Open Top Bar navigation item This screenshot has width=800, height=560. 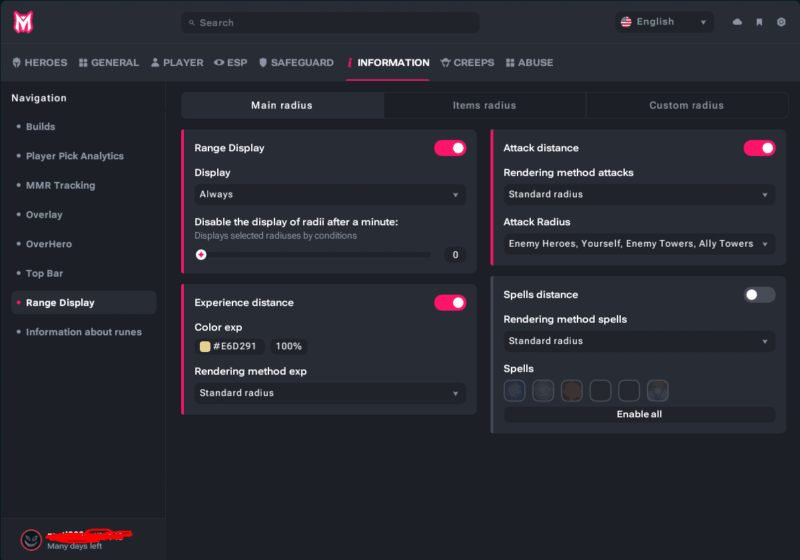(84, 273)
